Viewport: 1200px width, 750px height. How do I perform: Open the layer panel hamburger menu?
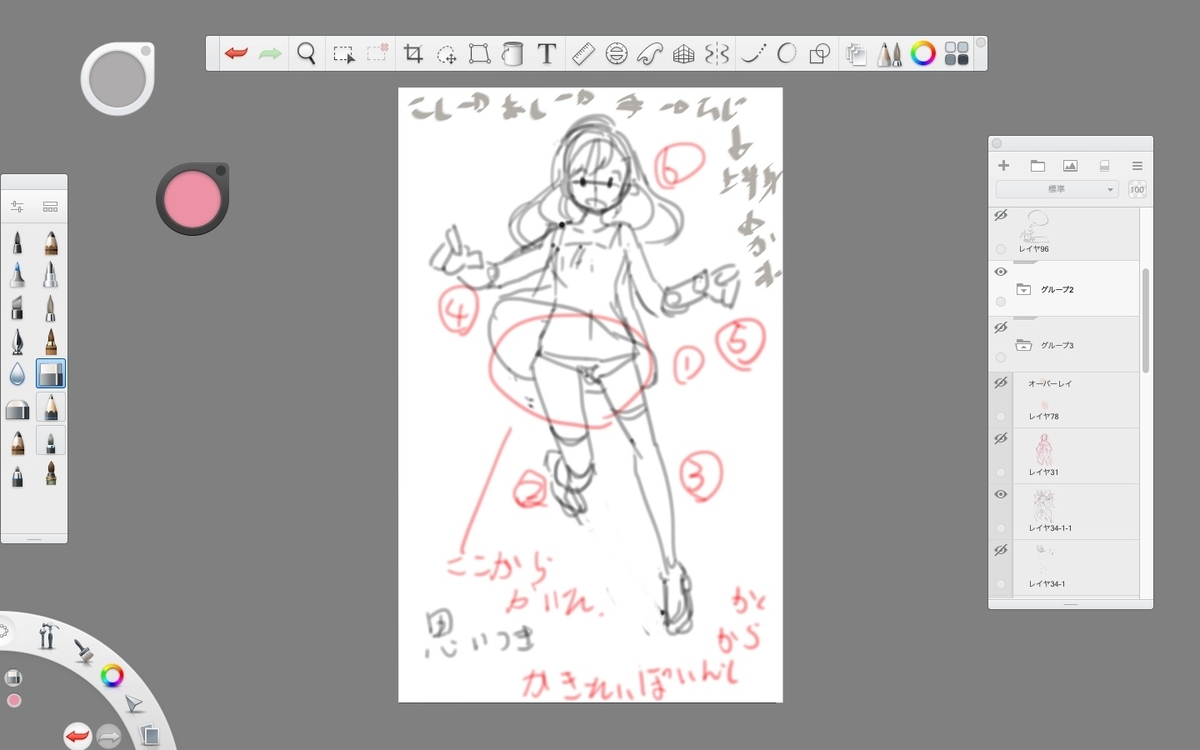click(1137, 166)
